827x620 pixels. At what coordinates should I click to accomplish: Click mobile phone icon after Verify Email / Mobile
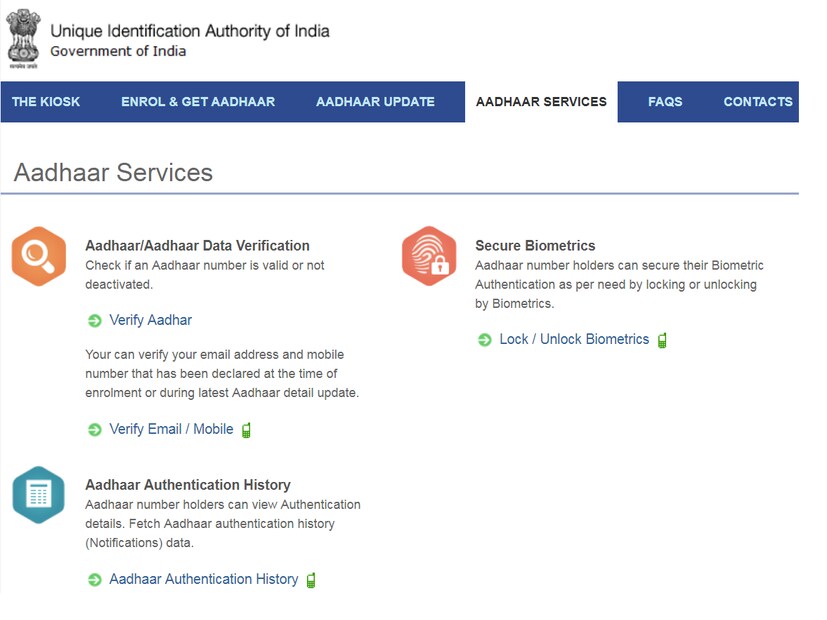246,430
